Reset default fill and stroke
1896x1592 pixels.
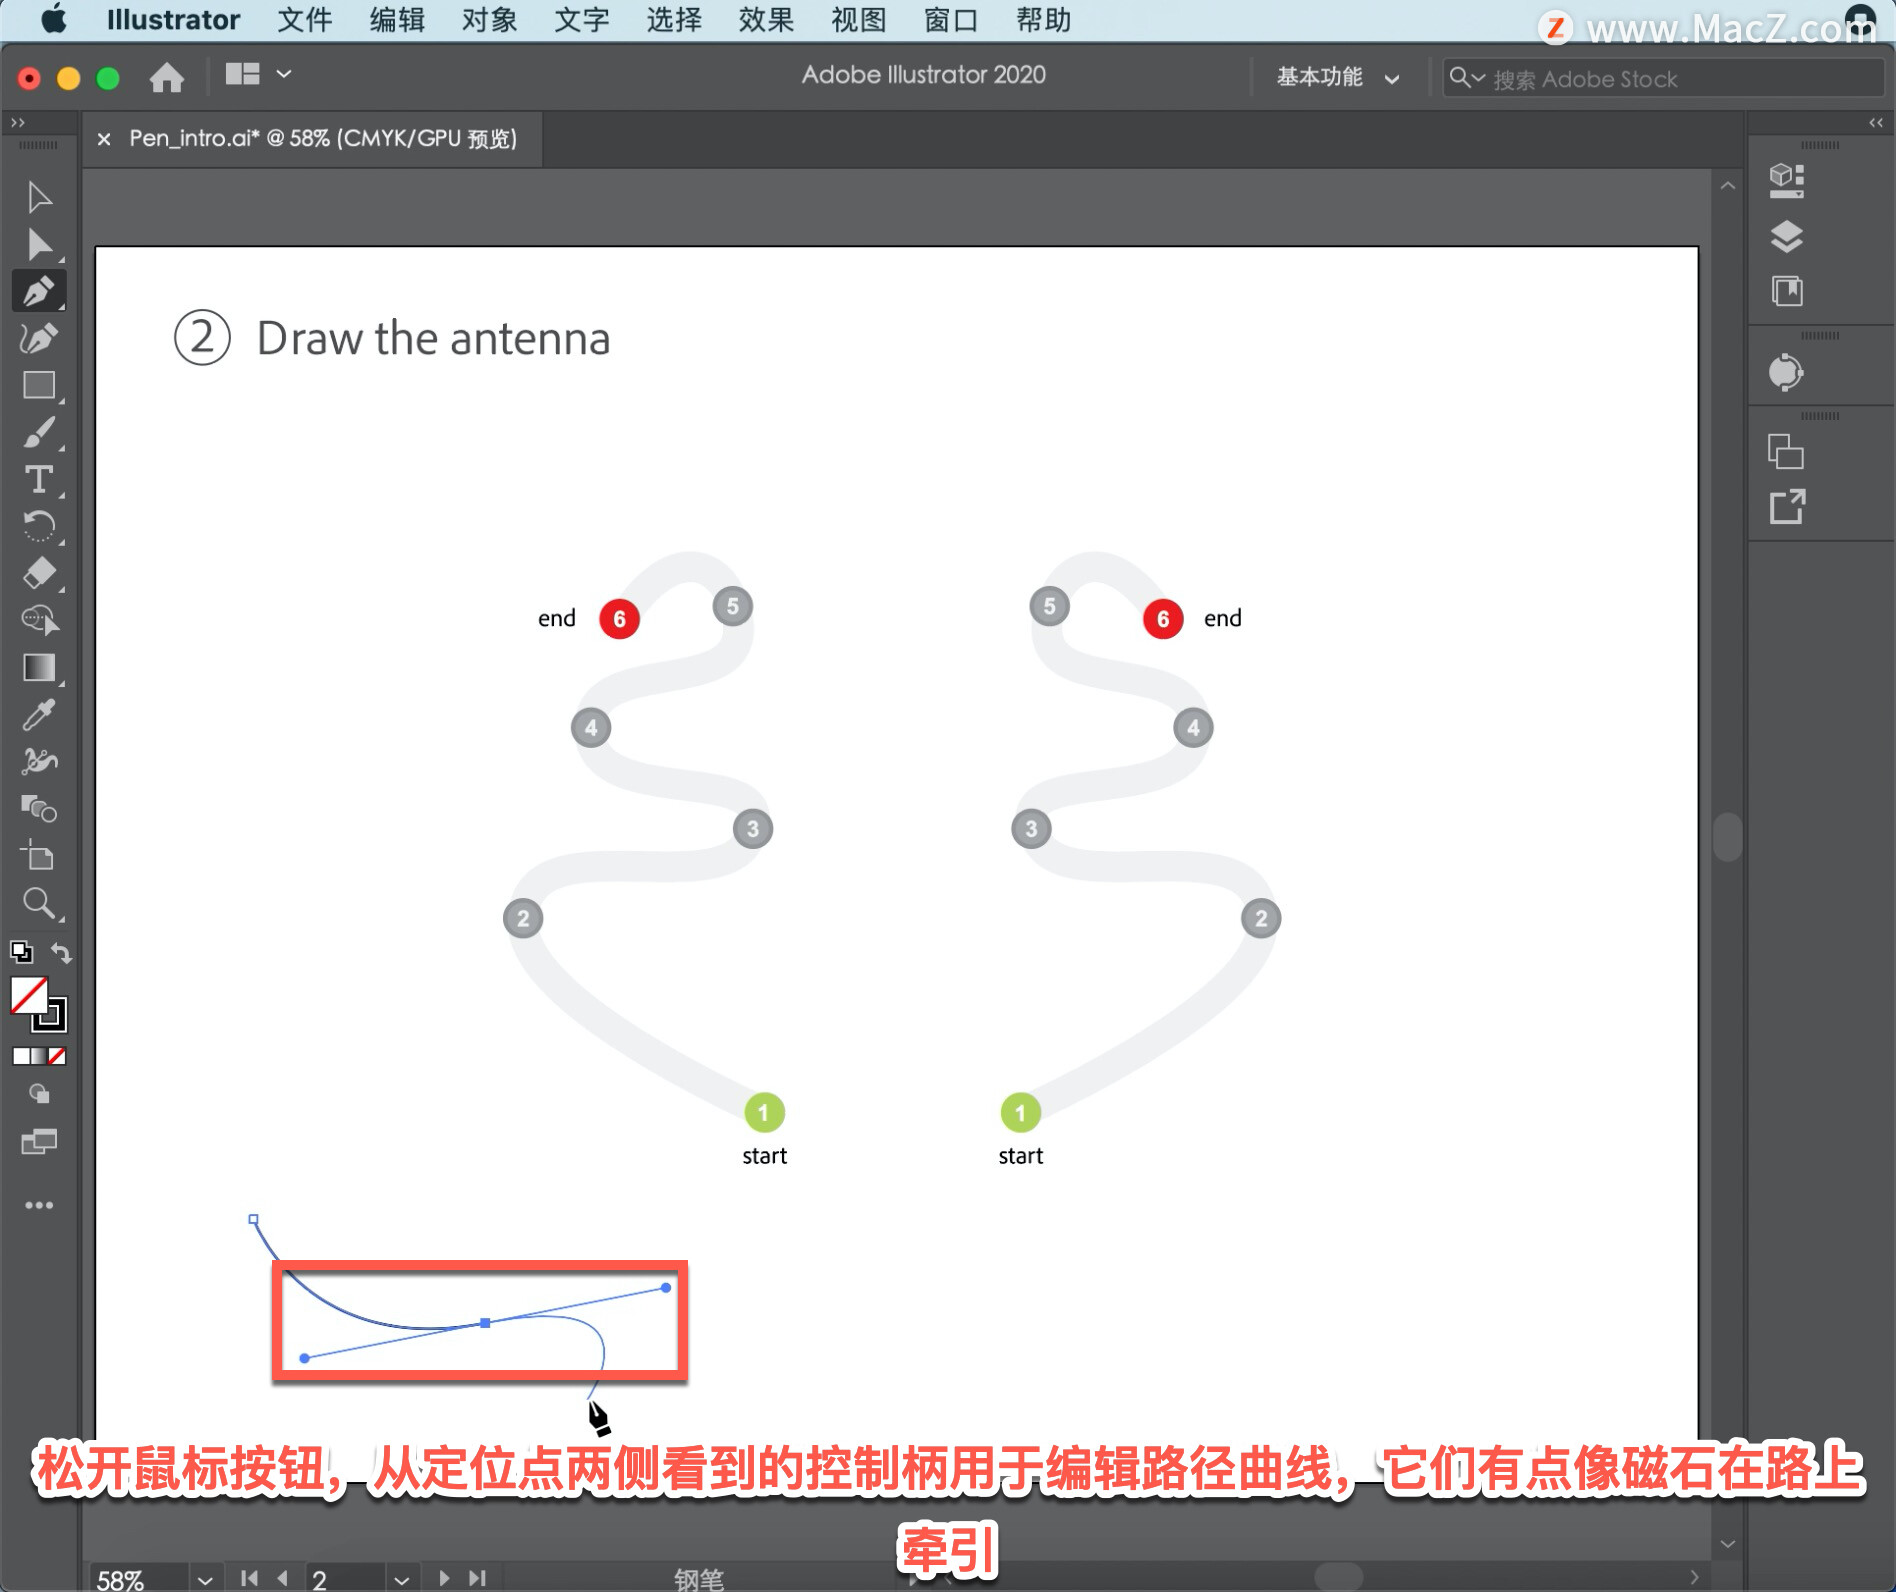pyautogui.click(x=20, y=951)
